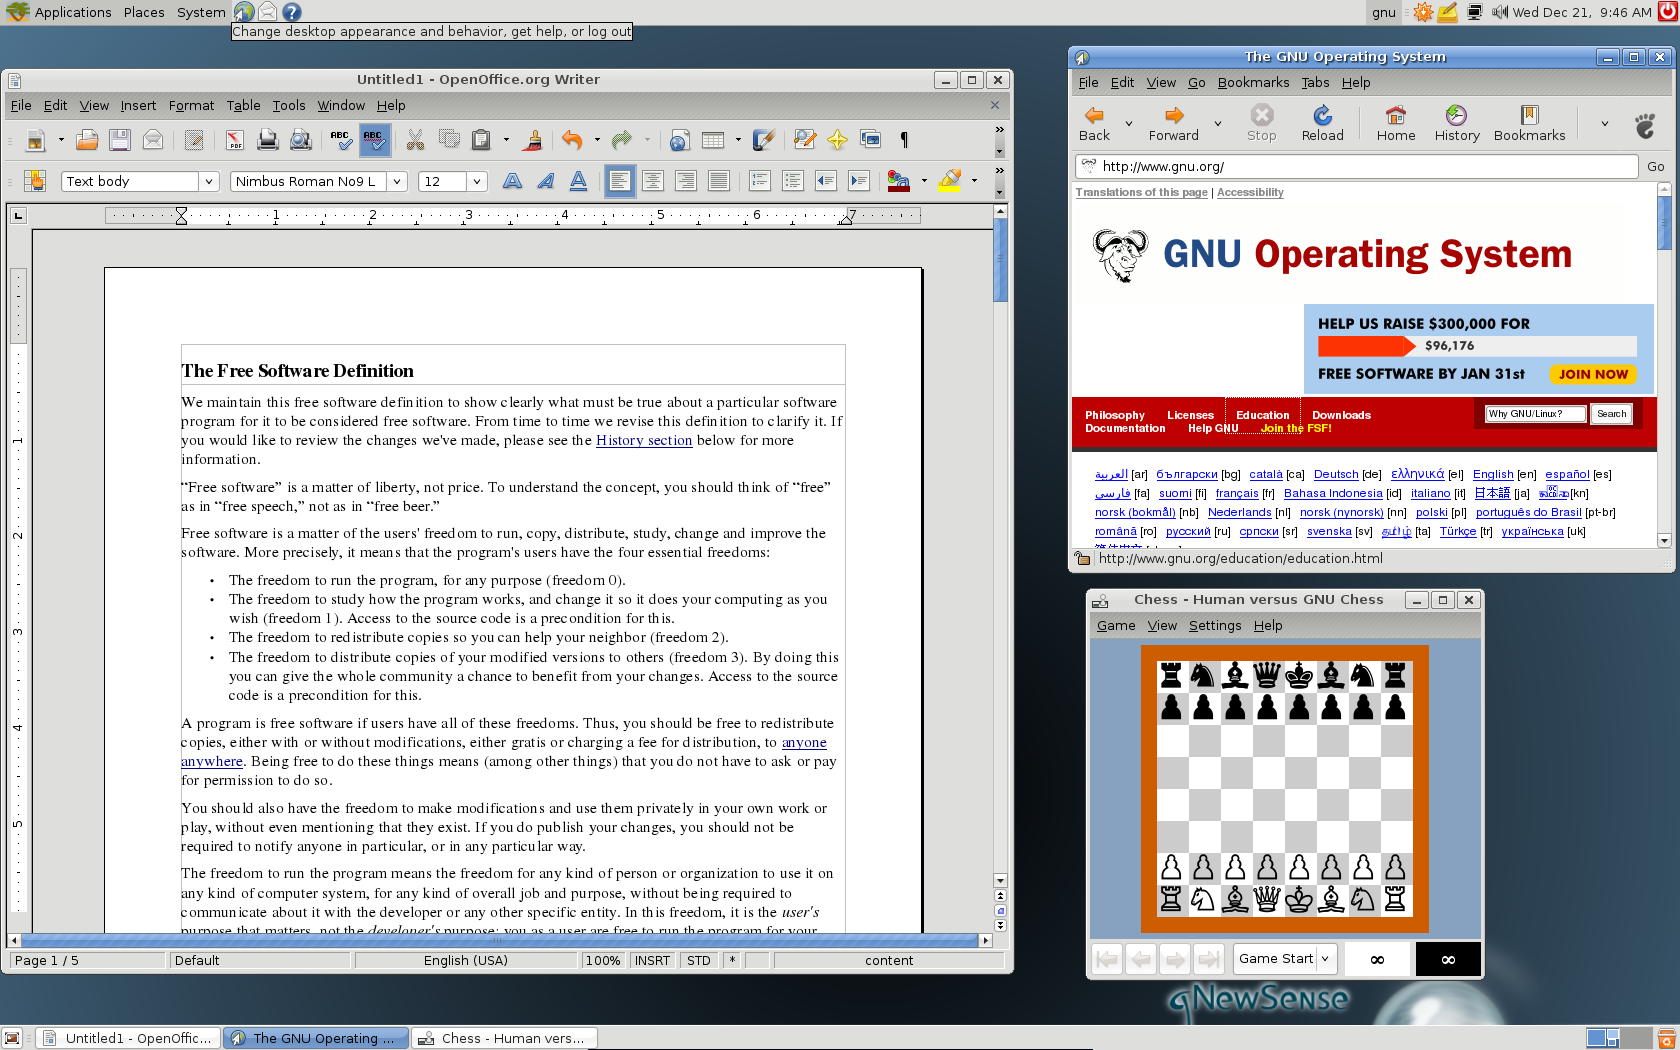Show draw functions in Writer
The height and width of the screenshot is (1050, 1680).
[764, 140]
